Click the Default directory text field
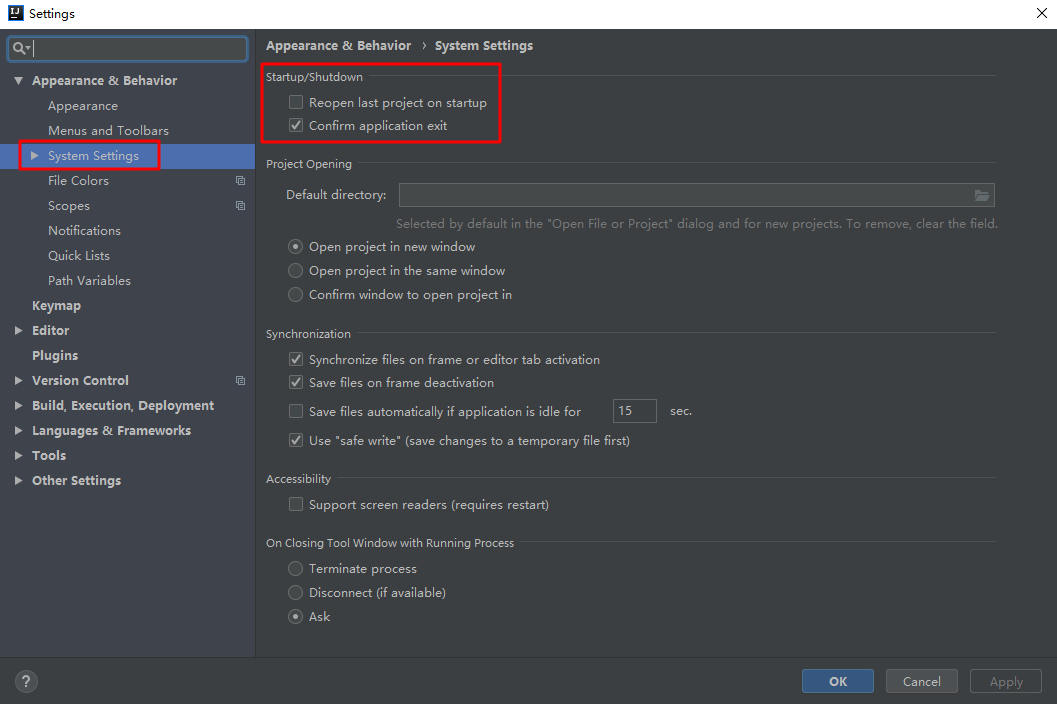Viewport: 1057px width, 704px height. coord(696,196)
